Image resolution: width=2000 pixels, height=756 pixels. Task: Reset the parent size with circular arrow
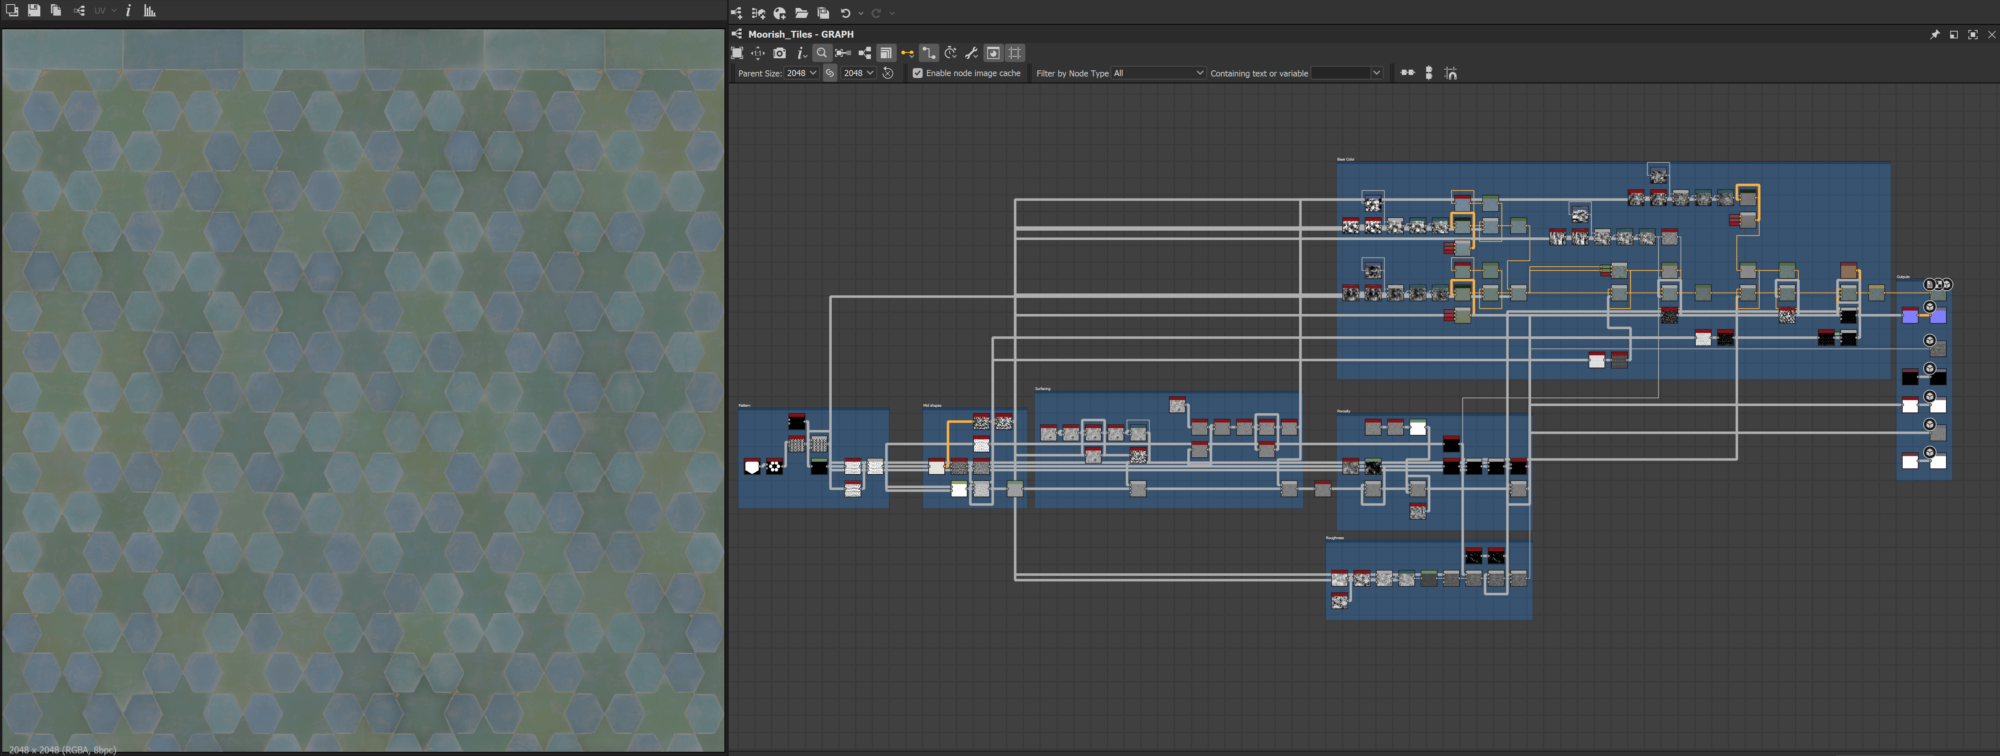(888, 73)
